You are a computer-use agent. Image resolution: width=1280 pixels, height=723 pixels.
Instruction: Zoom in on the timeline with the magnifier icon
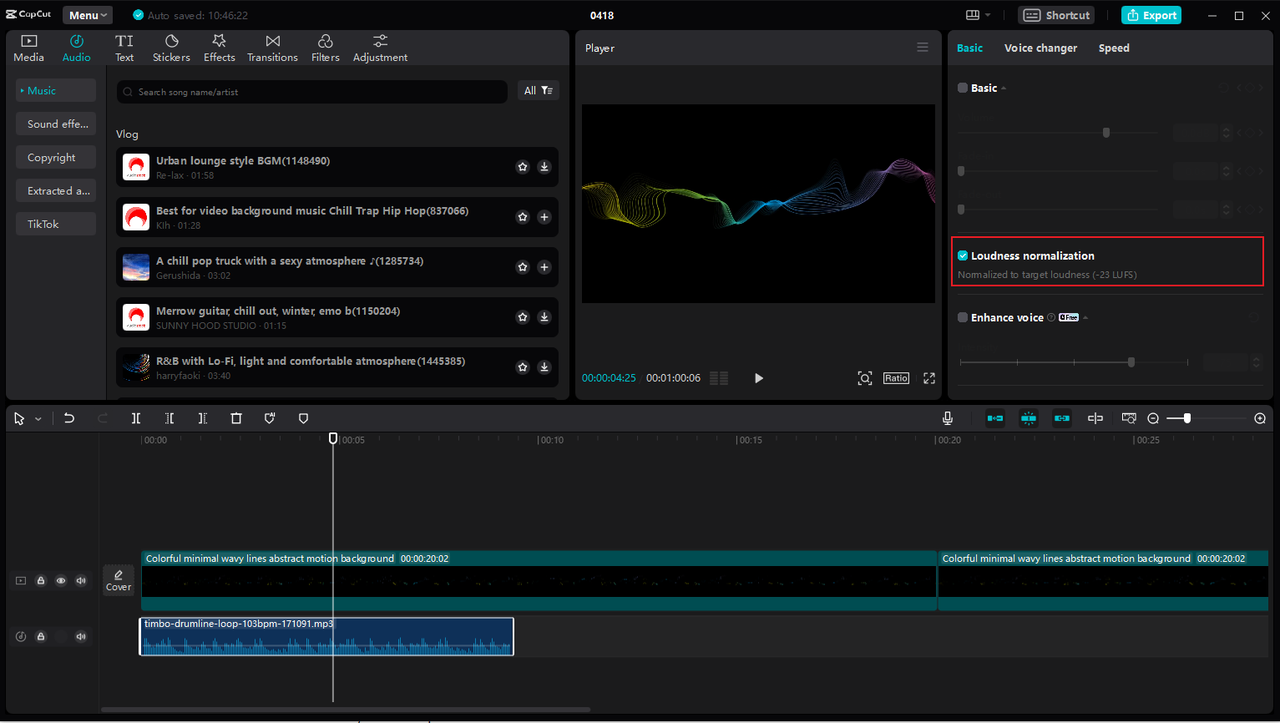click(1261, 418)
